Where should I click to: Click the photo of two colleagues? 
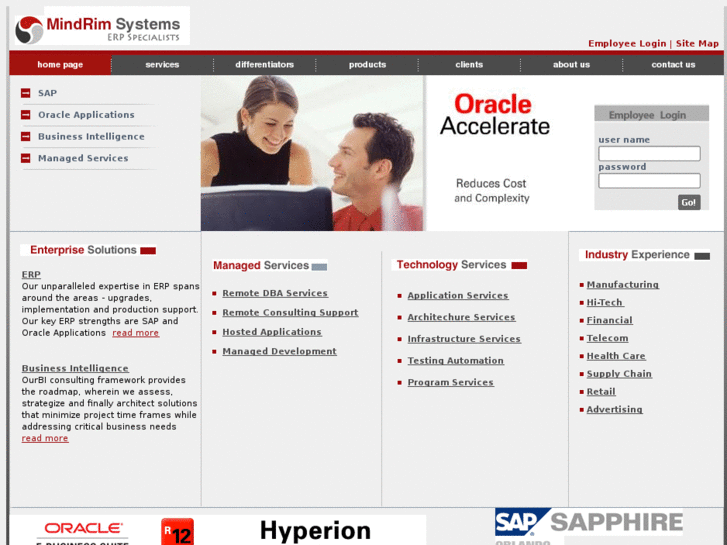(x=312, y=153)
